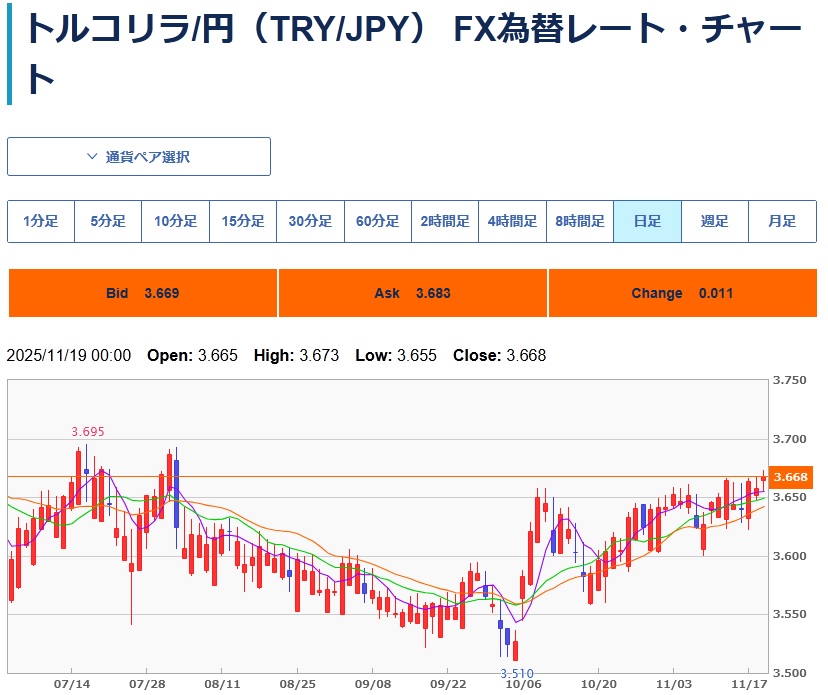
Task: Choose the 8時間足 interval
Action: (580, 222)
